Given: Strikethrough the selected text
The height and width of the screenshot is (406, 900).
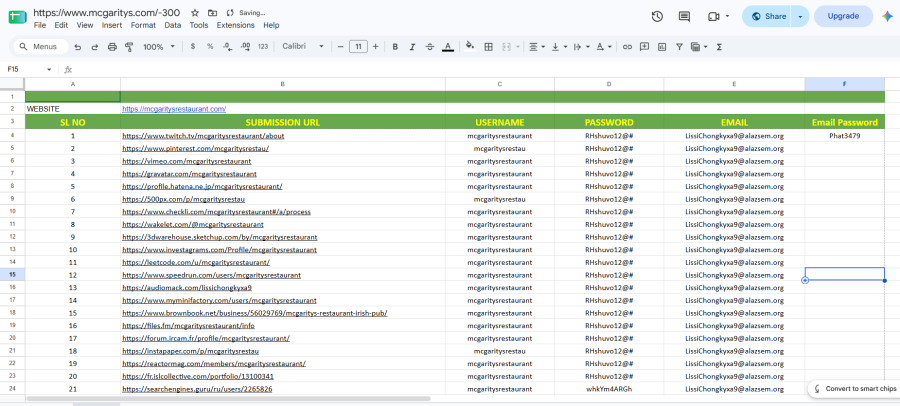Looking at the screenshot, I should (430, 47).
